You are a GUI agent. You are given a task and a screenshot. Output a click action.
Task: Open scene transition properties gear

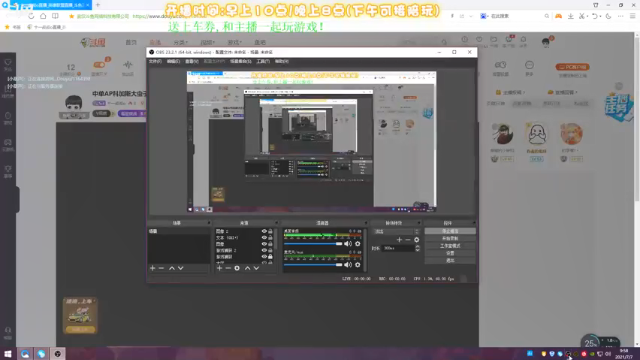416,240
